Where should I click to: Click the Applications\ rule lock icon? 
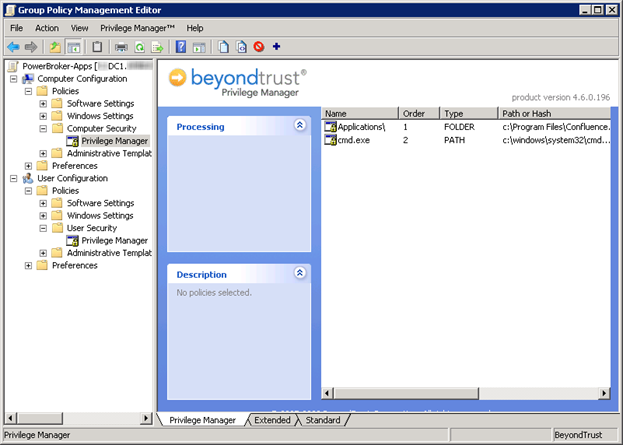331,127
